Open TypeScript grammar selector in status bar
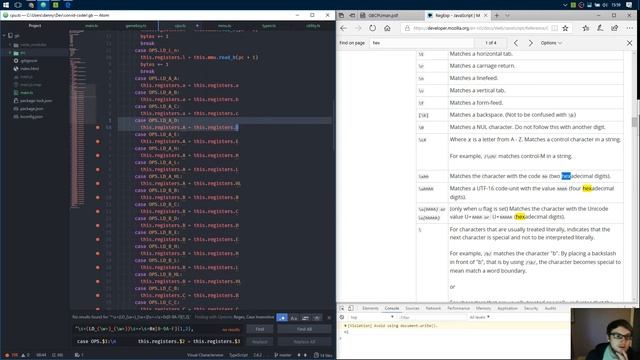640x360 pixels. click(x=238, y=355)
